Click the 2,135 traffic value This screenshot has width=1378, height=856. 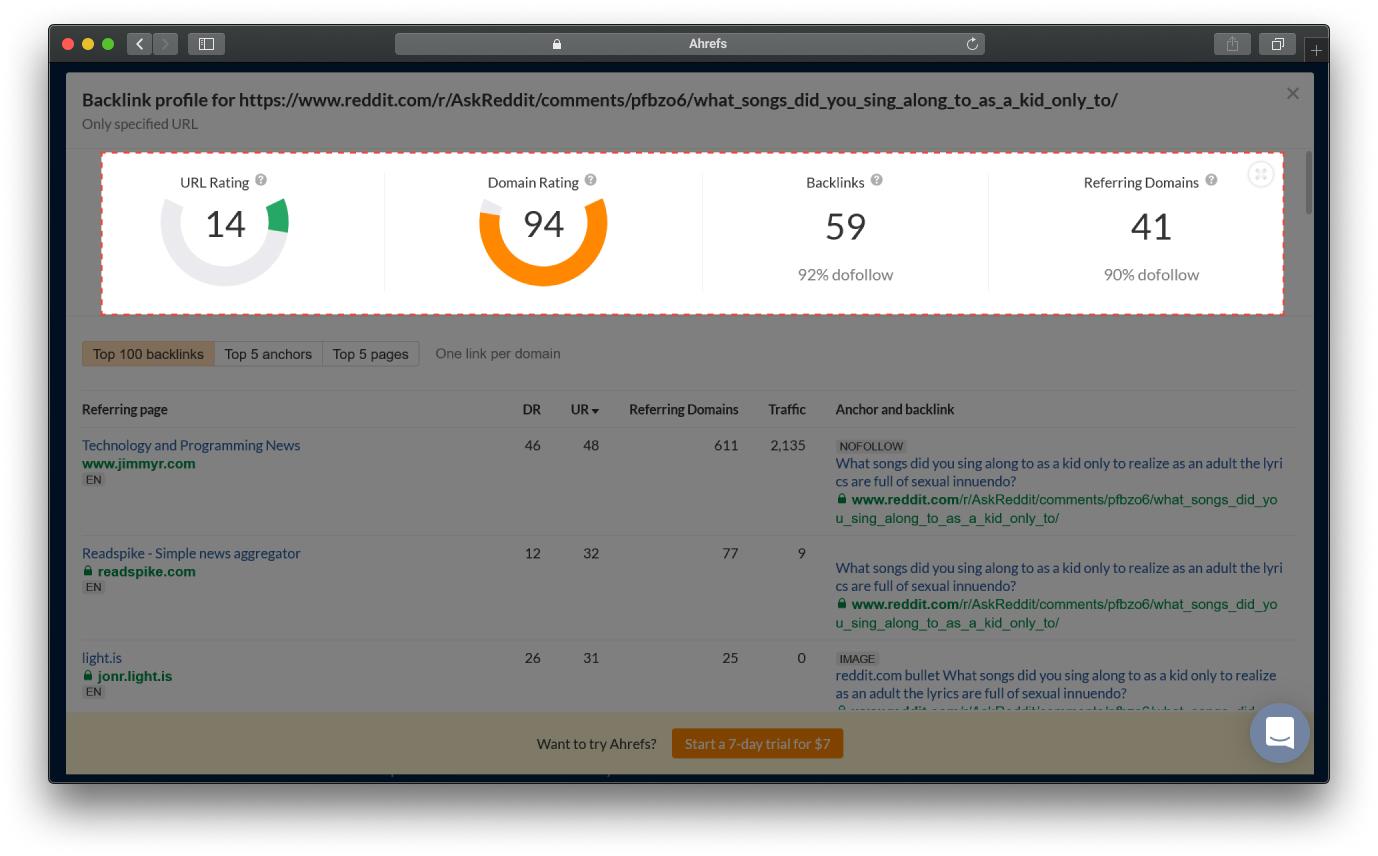click(x=788, y=445)
